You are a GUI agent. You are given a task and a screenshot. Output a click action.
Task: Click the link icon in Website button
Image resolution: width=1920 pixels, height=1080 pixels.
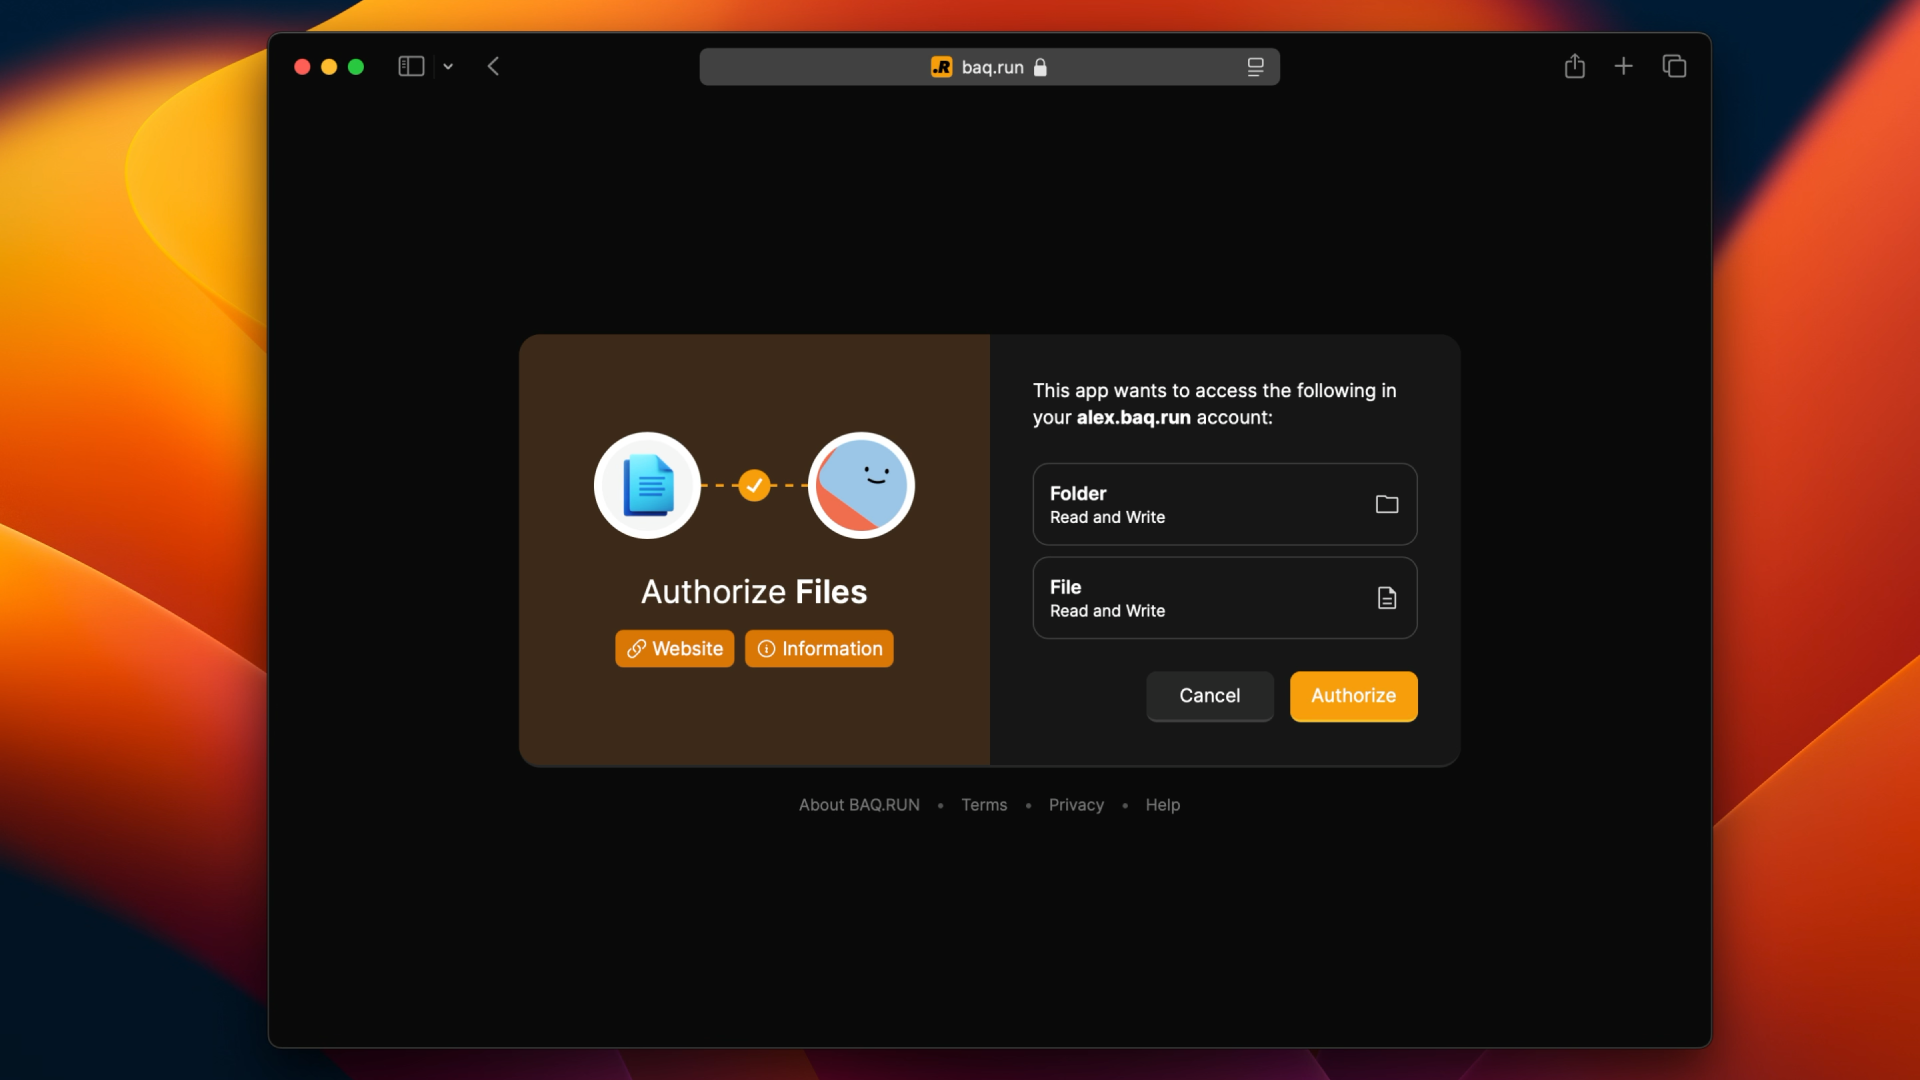(636, 649)
